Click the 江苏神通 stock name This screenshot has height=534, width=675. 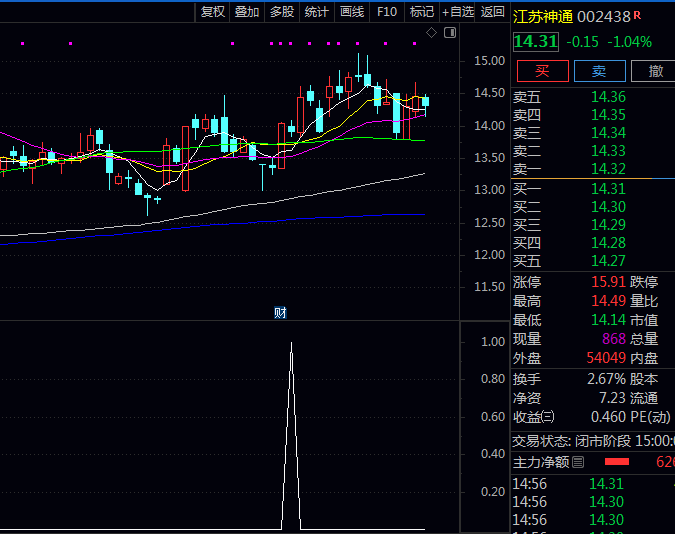pos(544,16)
